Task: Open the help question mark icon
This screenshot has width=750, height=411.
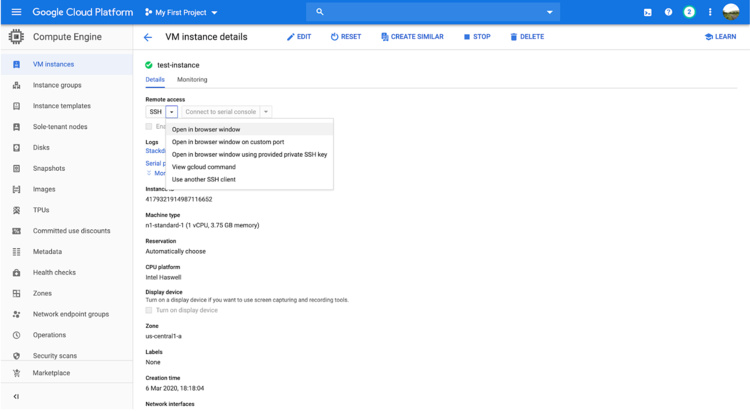Action: 668,12
